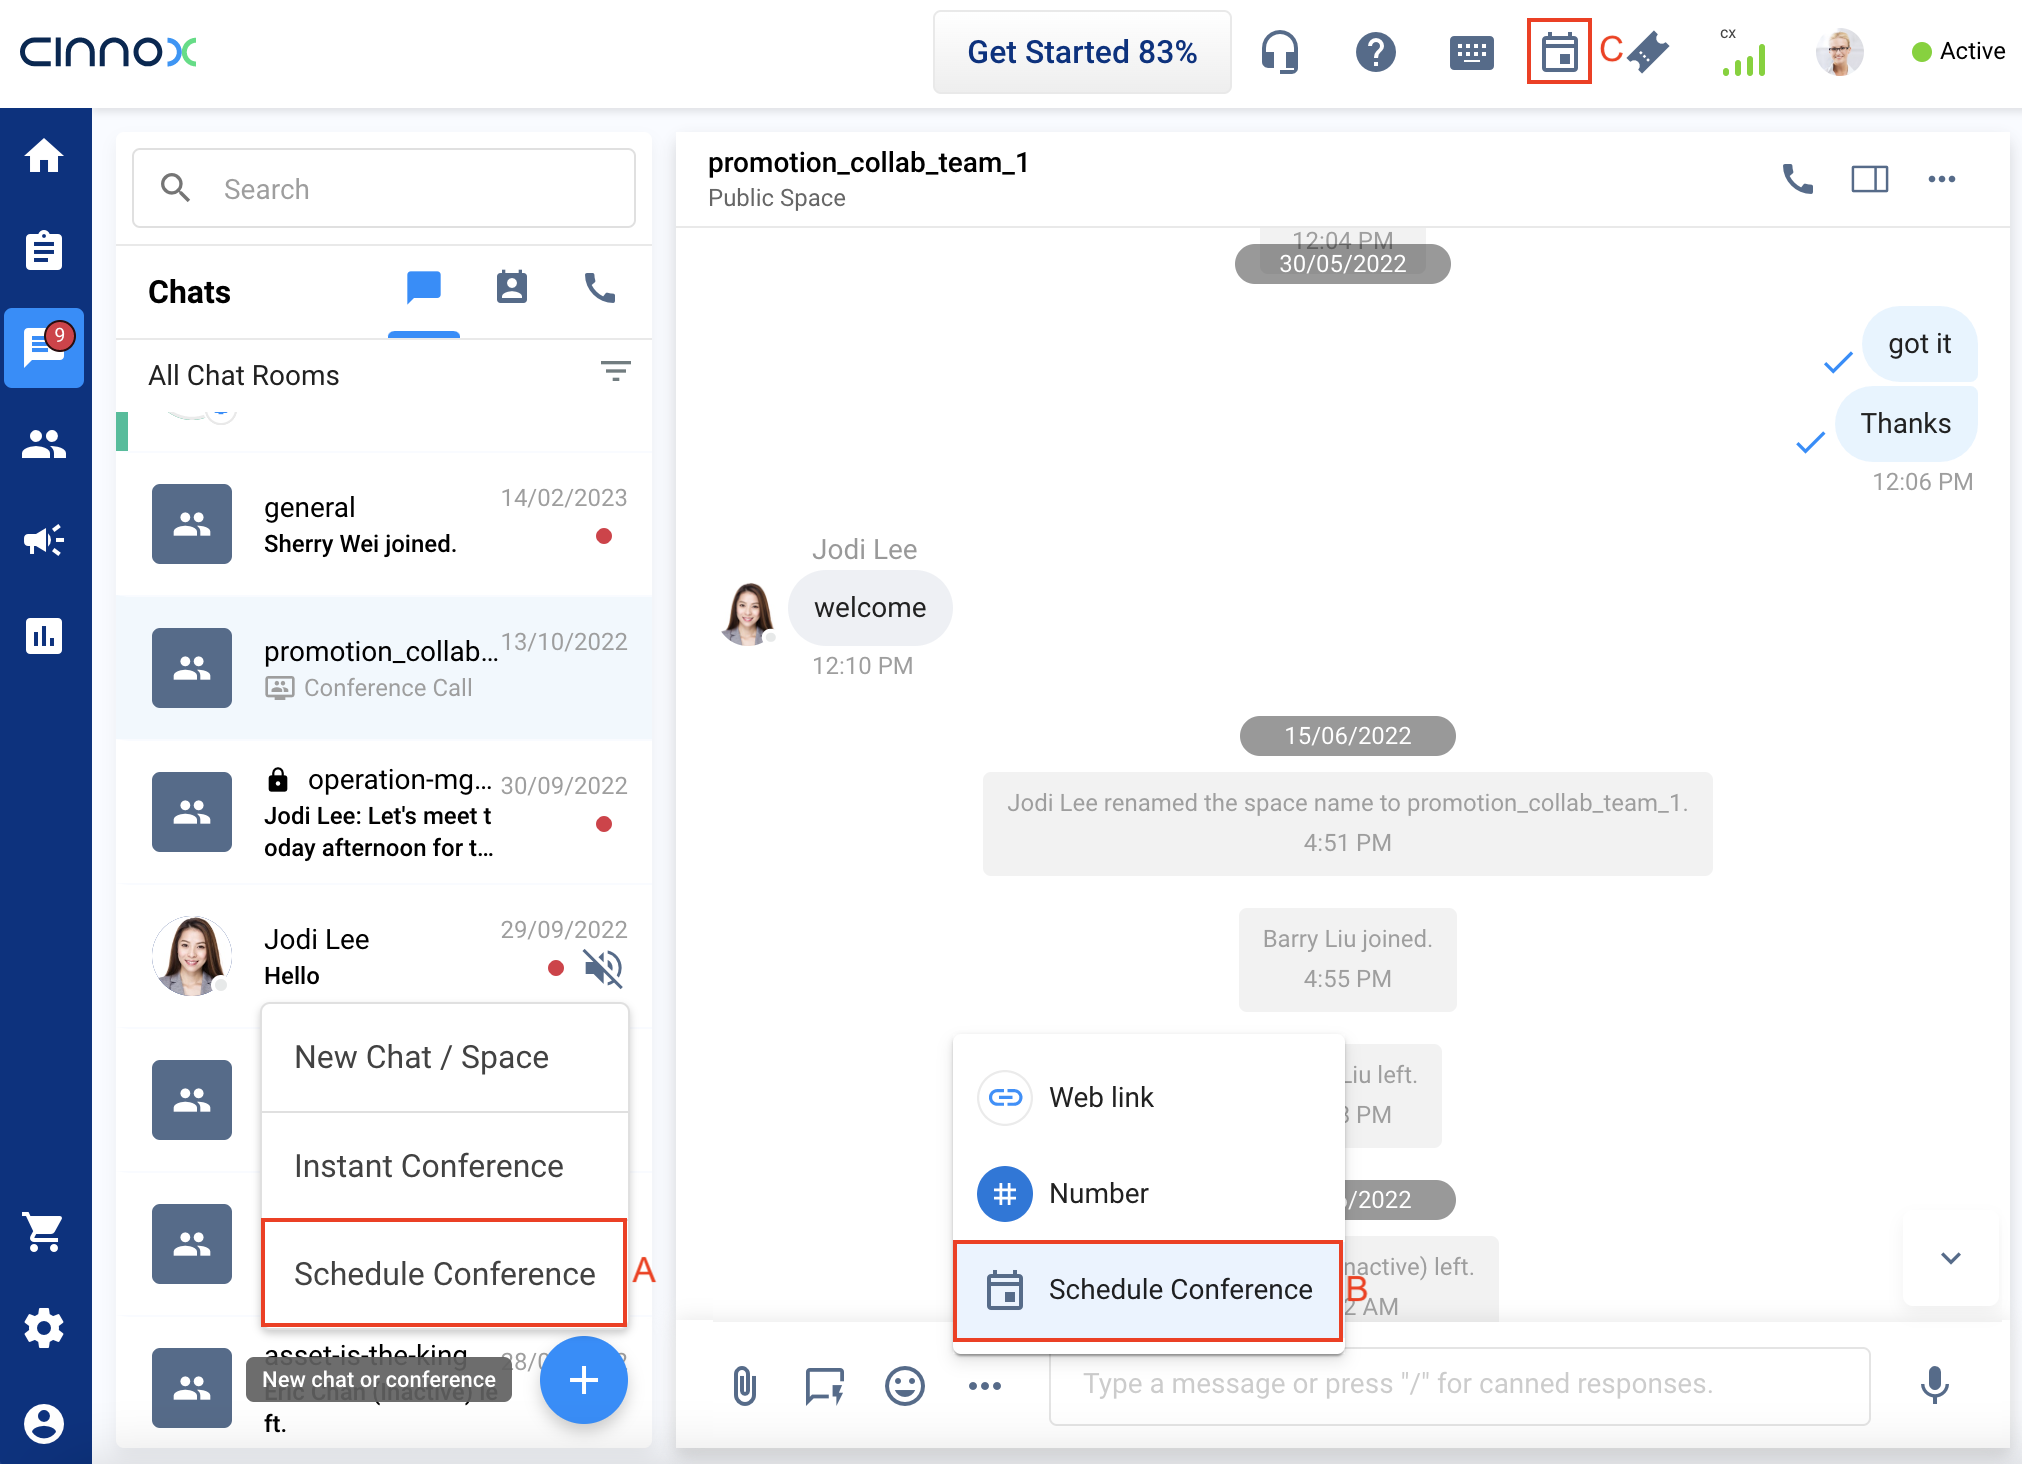The width and height of the screenshot is (2022, 1464).
Task: Open chat header more options ellipsis
Action: point(1941,179)
